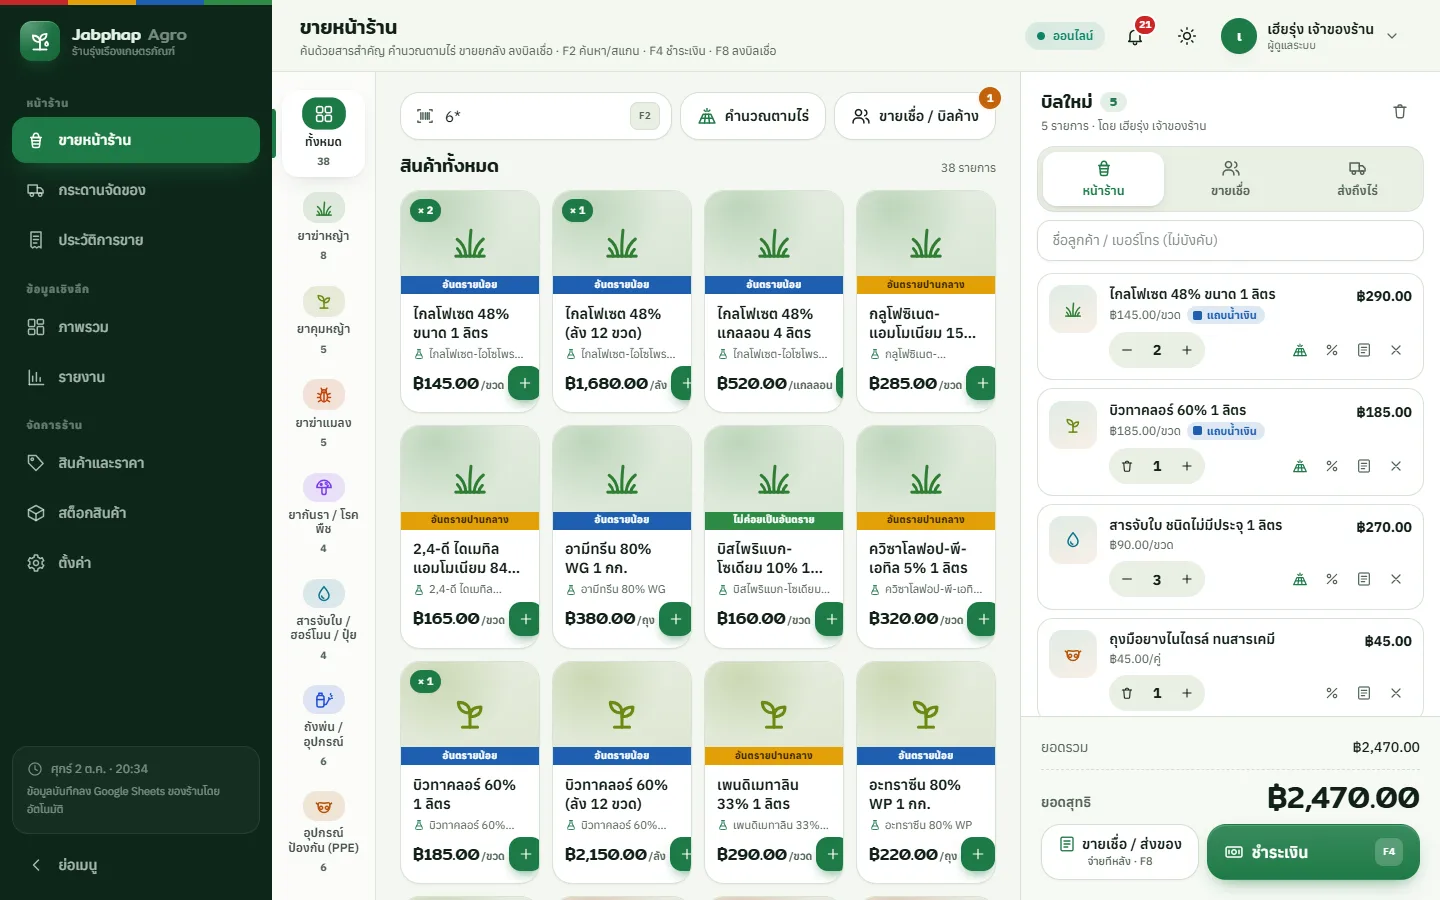Add อามีทรีน 80% WG ฿380 to bill

(676, 619)
